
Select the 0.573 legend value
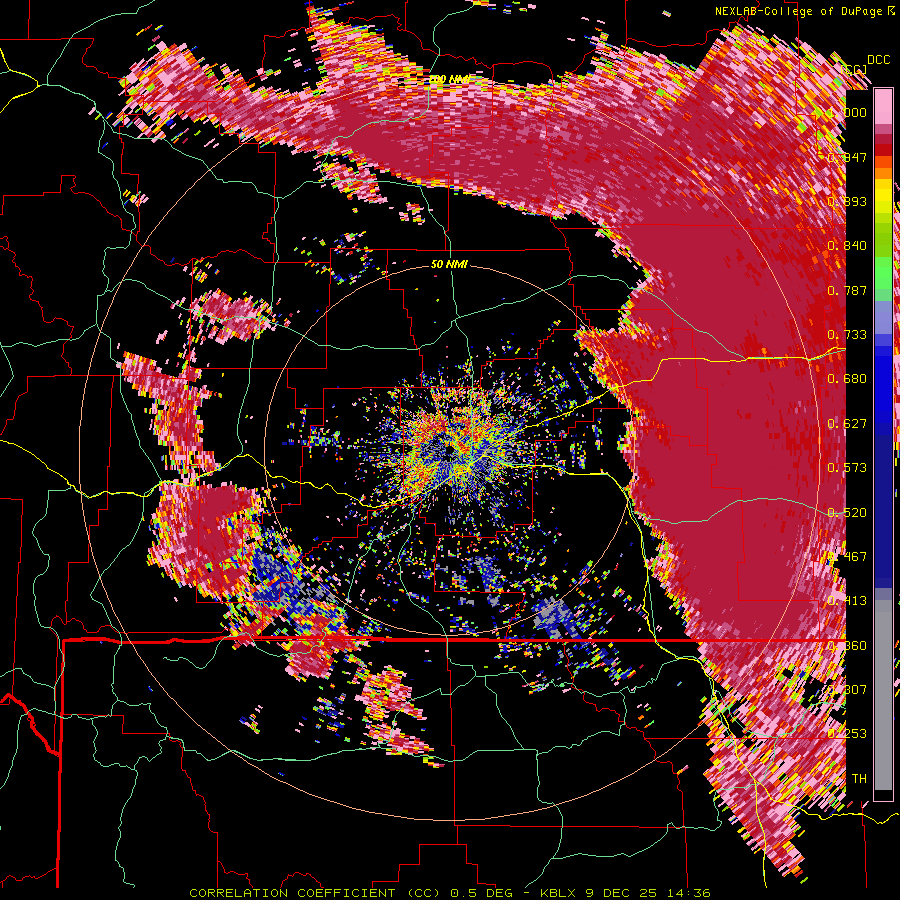tap(847, 467)
